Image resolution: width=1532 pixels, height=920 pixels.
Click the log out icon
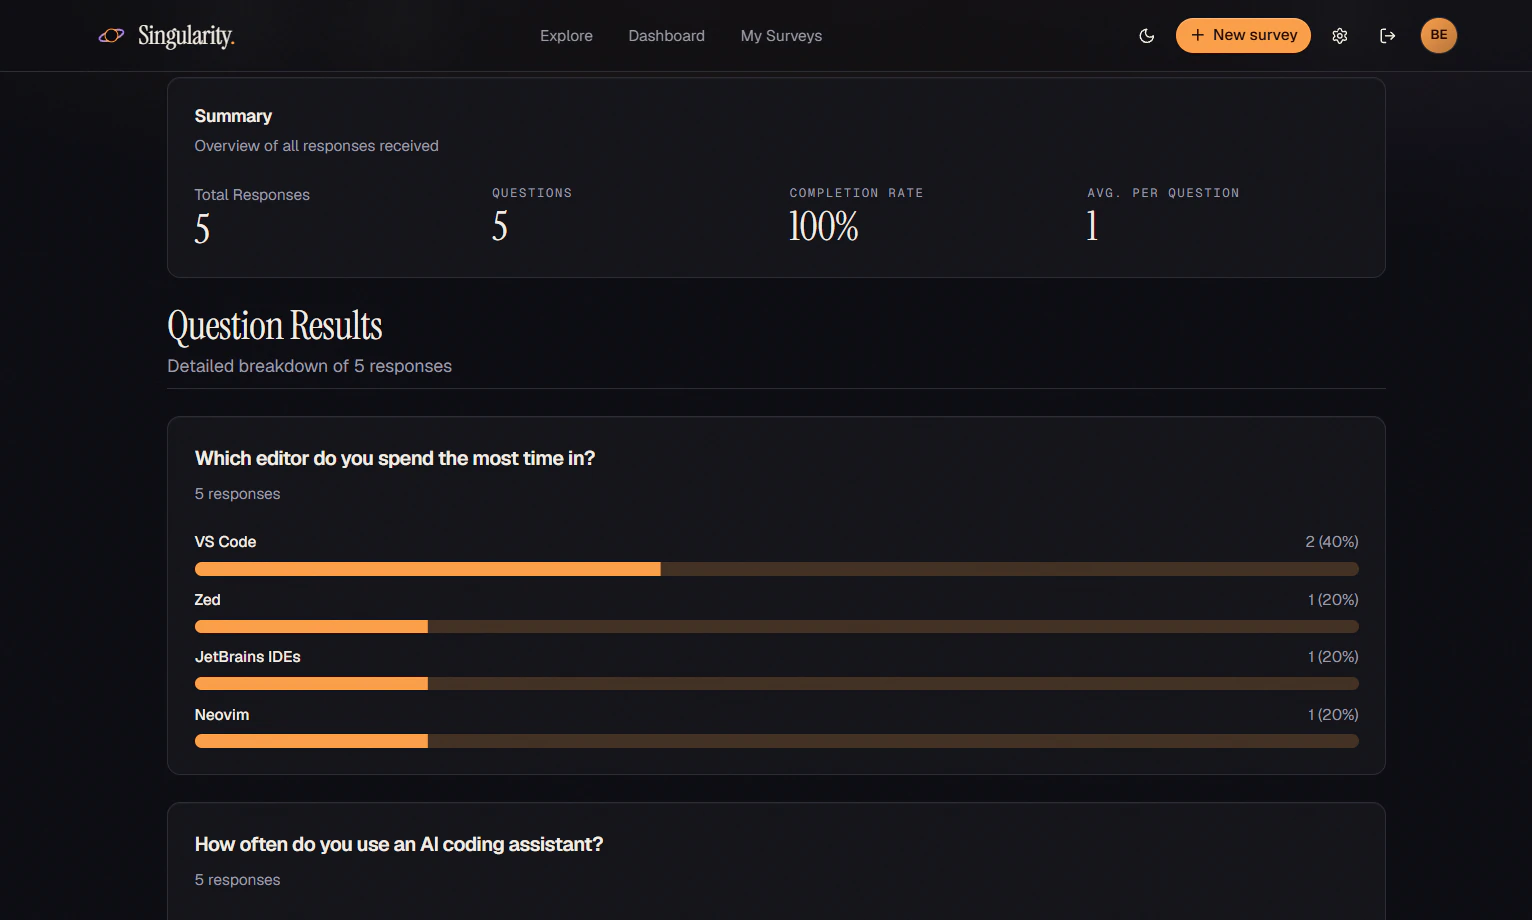[x=1388, y=36]
